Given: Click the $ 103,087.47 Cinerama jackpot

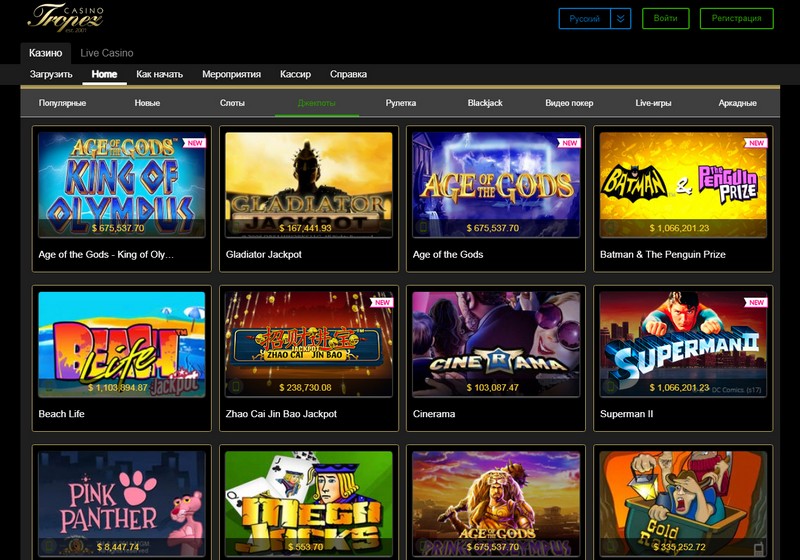Looking at the screenshot, I should [x=492, y=388].
